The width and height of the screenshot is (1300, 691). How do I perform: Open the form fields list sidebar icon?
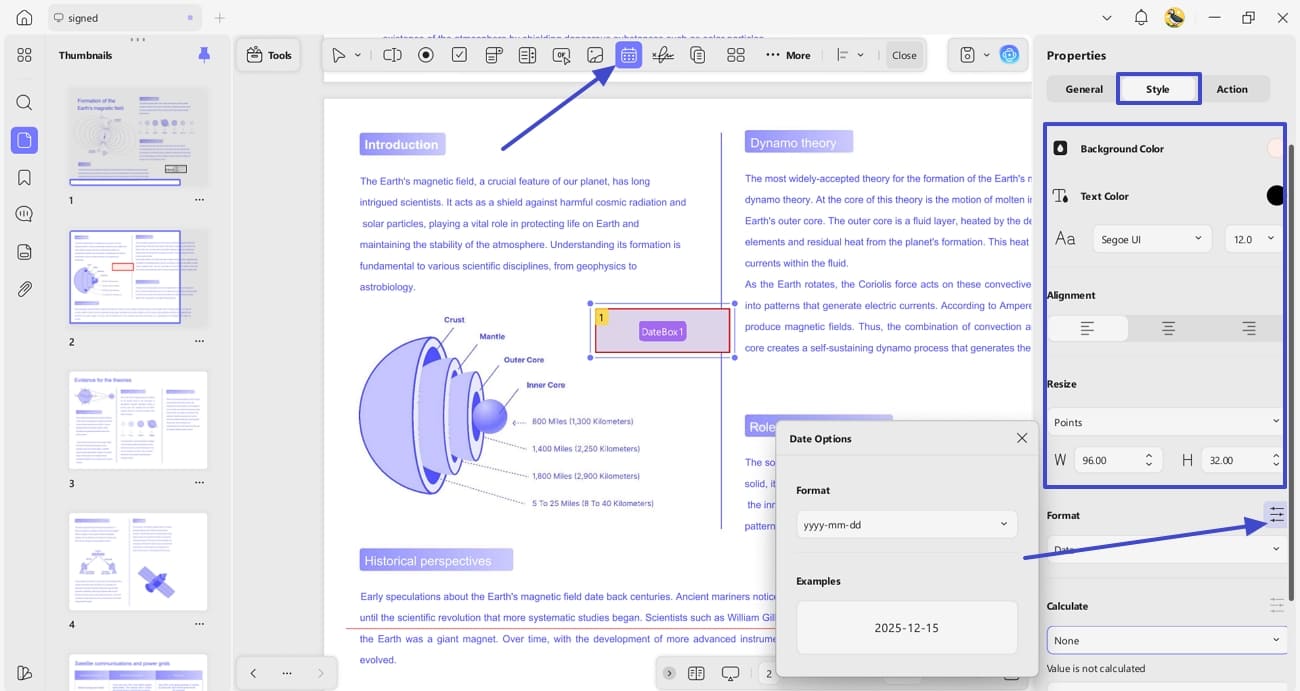24,252
